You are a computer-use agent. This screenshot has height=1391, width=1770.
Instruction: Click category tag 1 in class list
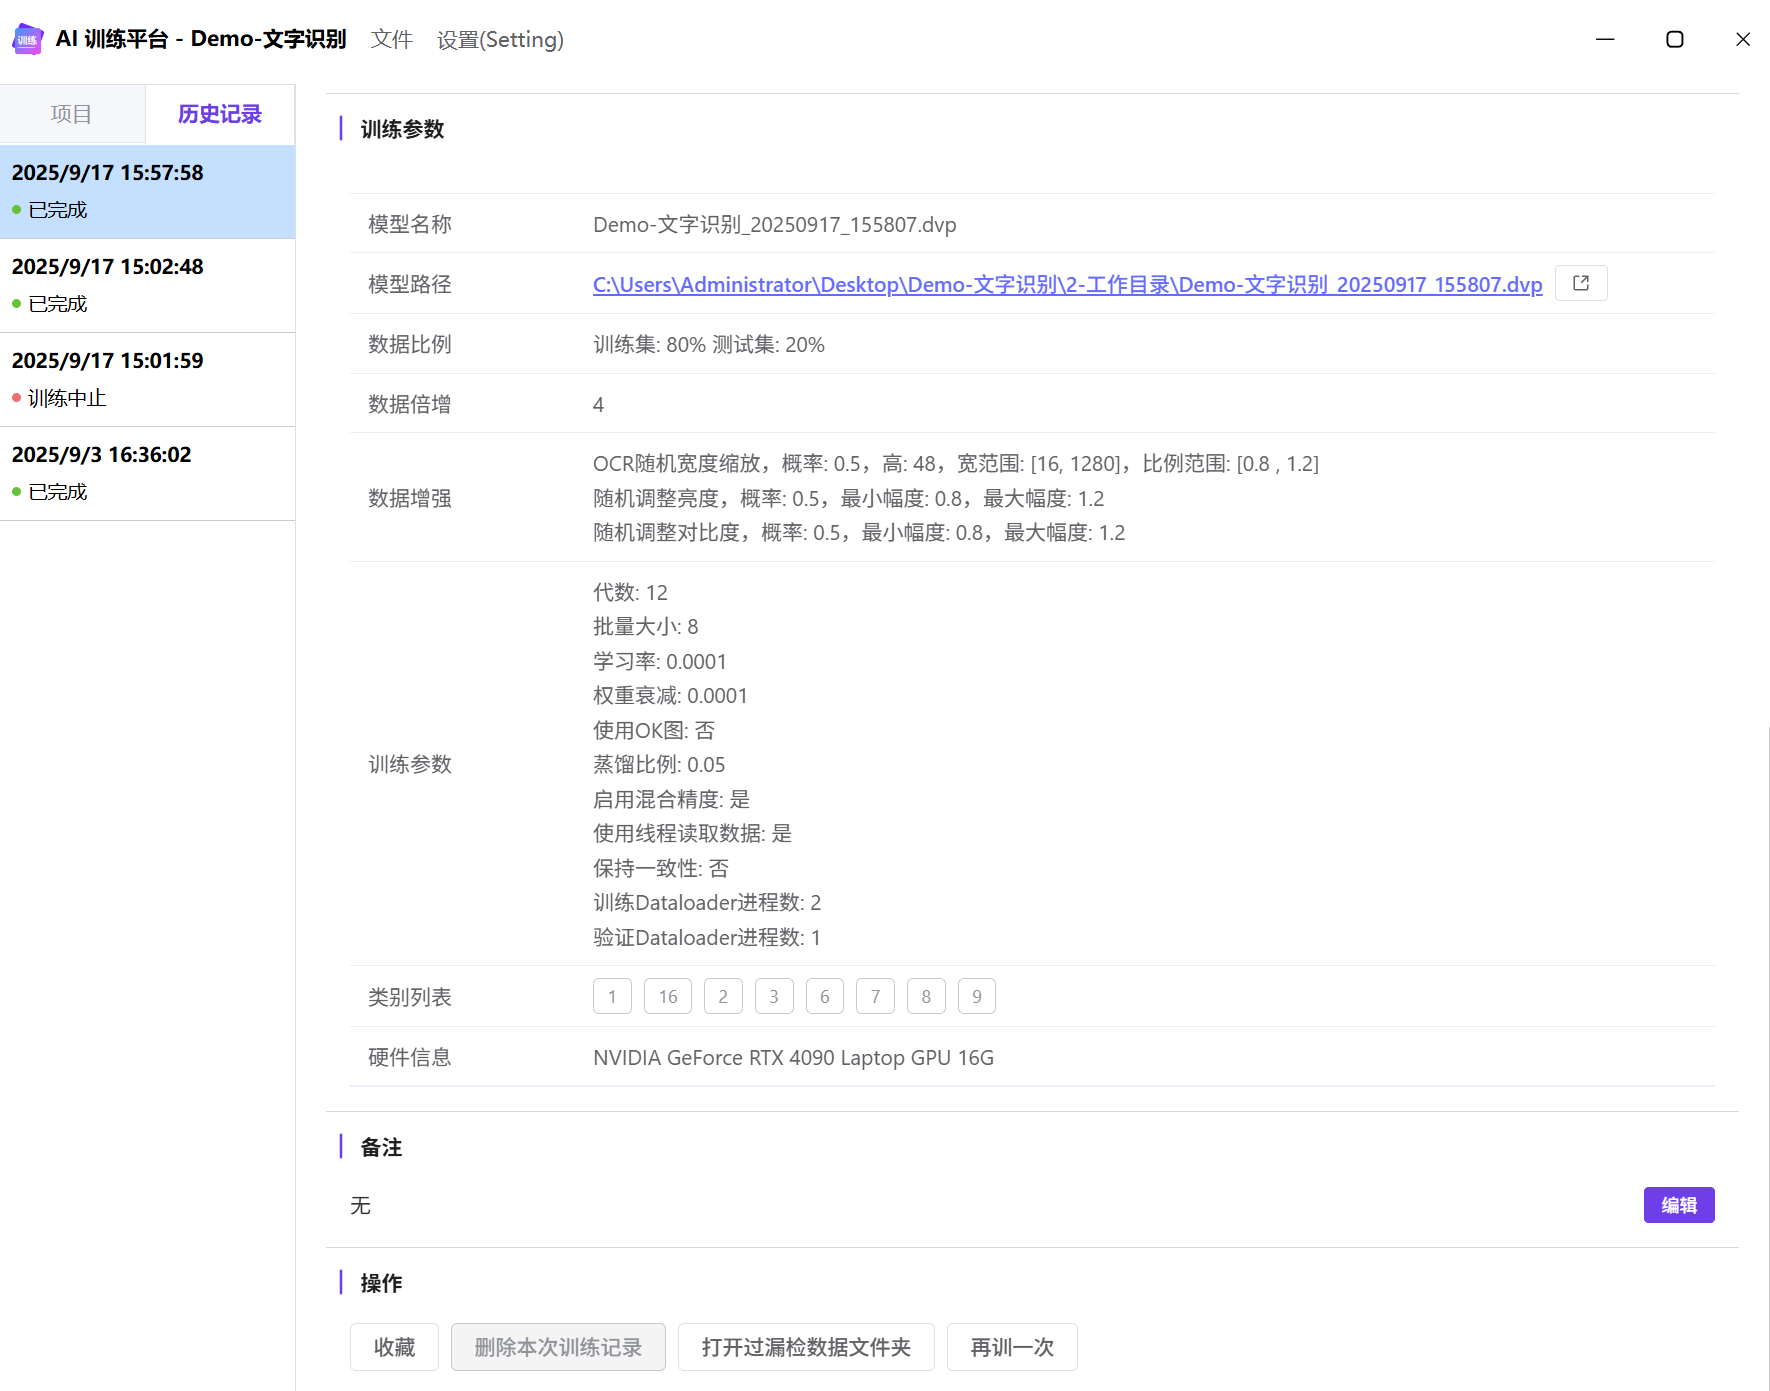coord(612,997)
